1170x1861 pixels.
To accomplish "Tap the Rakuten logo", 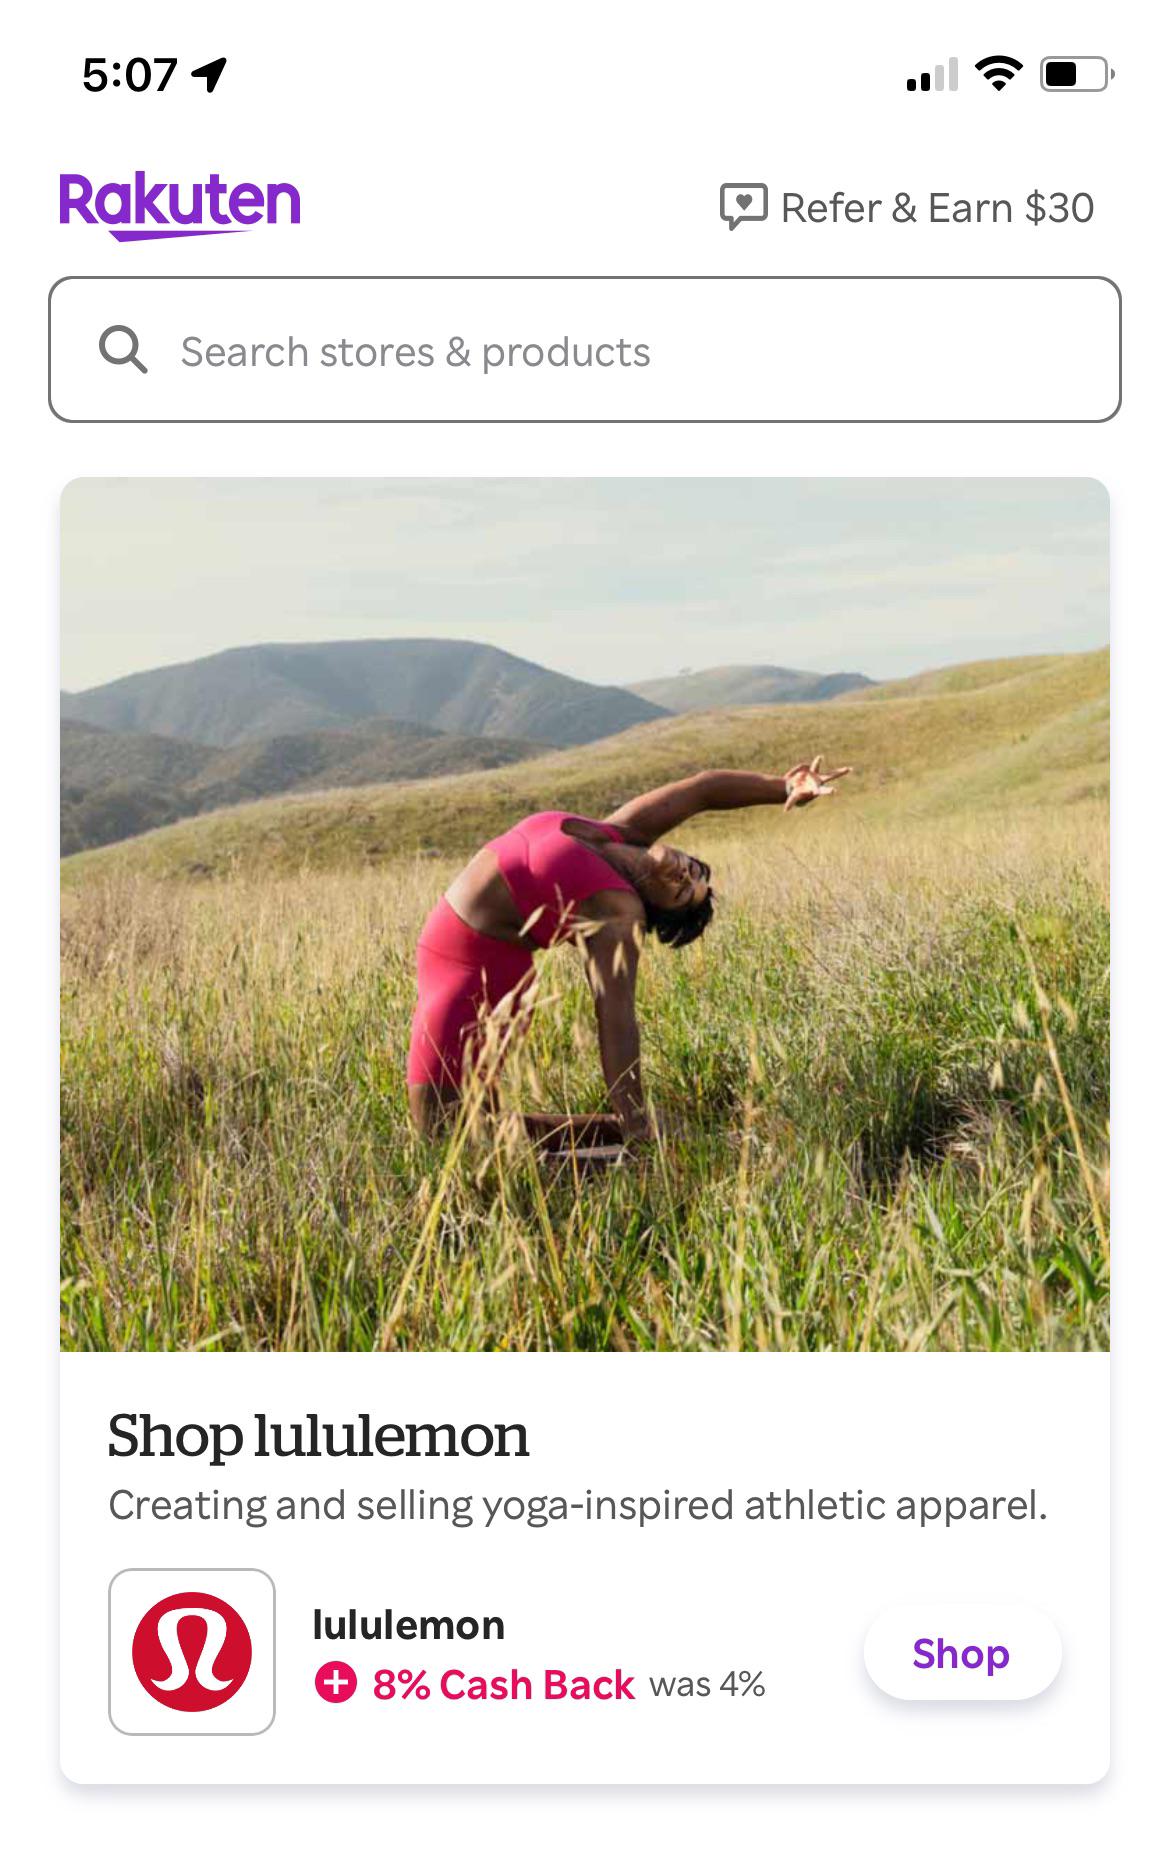I will click(180, 206).
